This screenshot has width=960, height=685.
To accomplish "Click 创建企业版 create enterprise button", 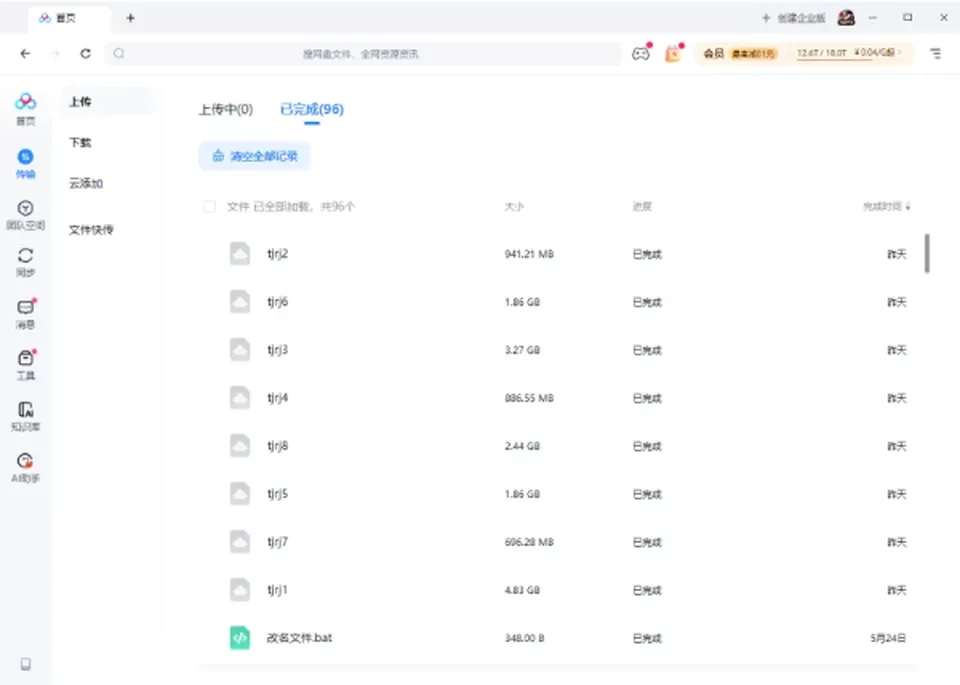I will [x=793, y=18].
